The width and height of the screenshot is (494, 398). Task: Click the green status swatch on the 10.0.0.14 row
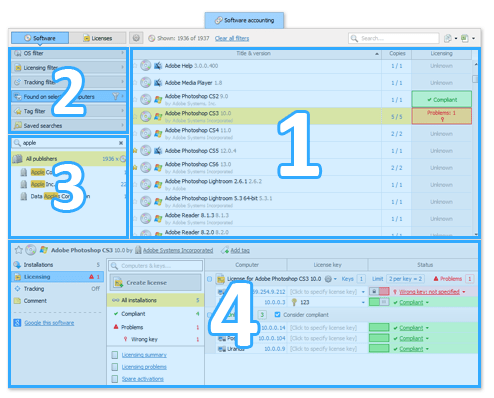pos(379,328)
